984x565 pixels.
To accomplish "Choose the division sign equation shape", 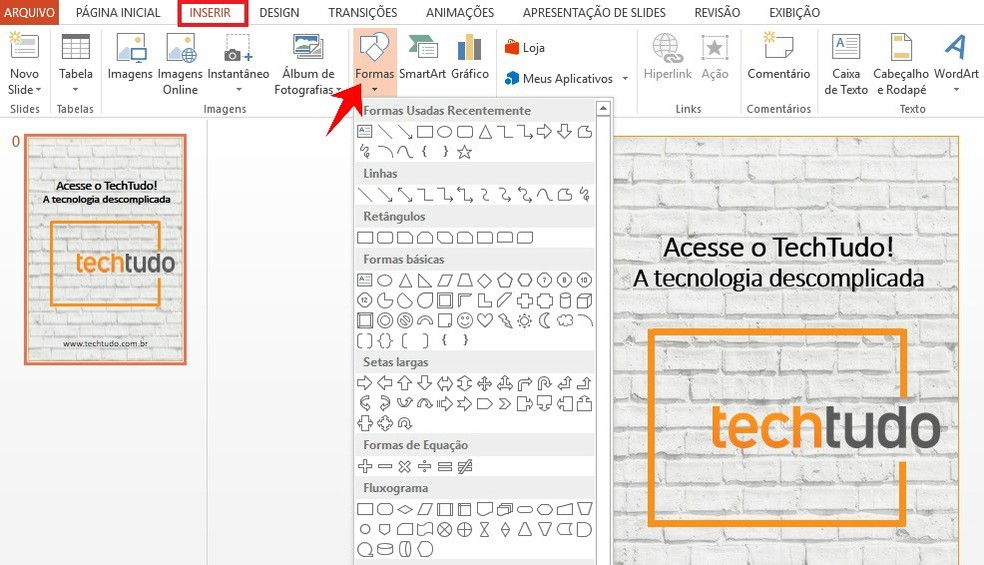I will [x=425, y=466].
